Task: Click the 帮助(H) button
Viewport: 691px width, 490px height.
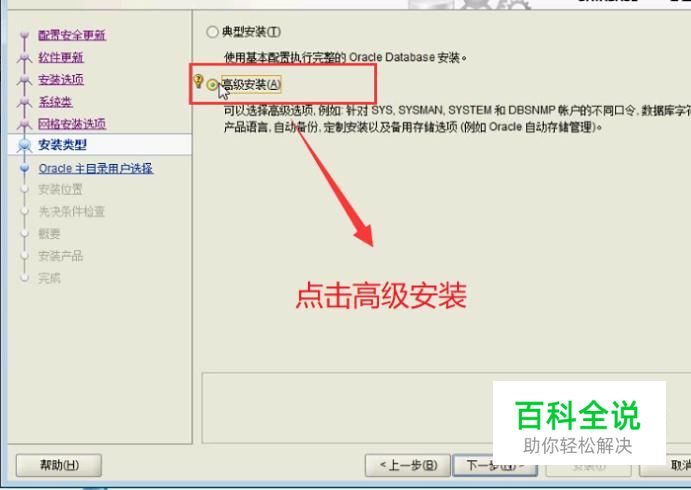Action: pyautogui.click(x=59, y=465)
